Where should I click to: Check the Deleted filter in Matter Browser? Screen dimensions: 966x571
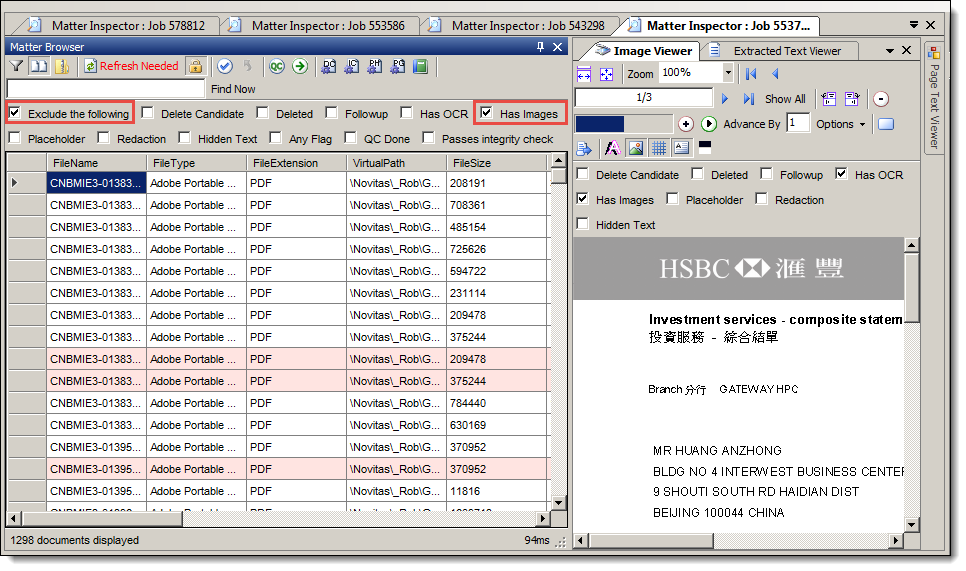pos(262,113)
